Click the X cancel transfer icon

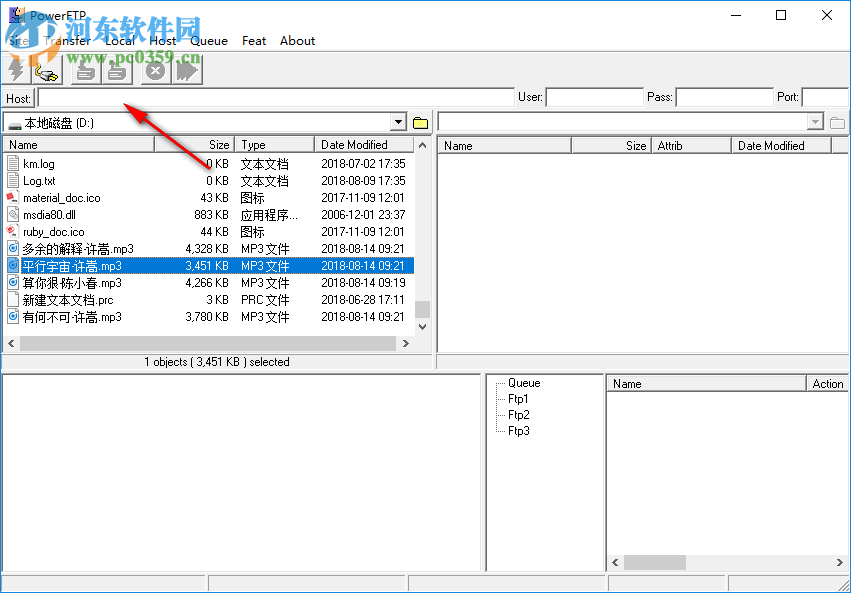[x=154, y=71]
